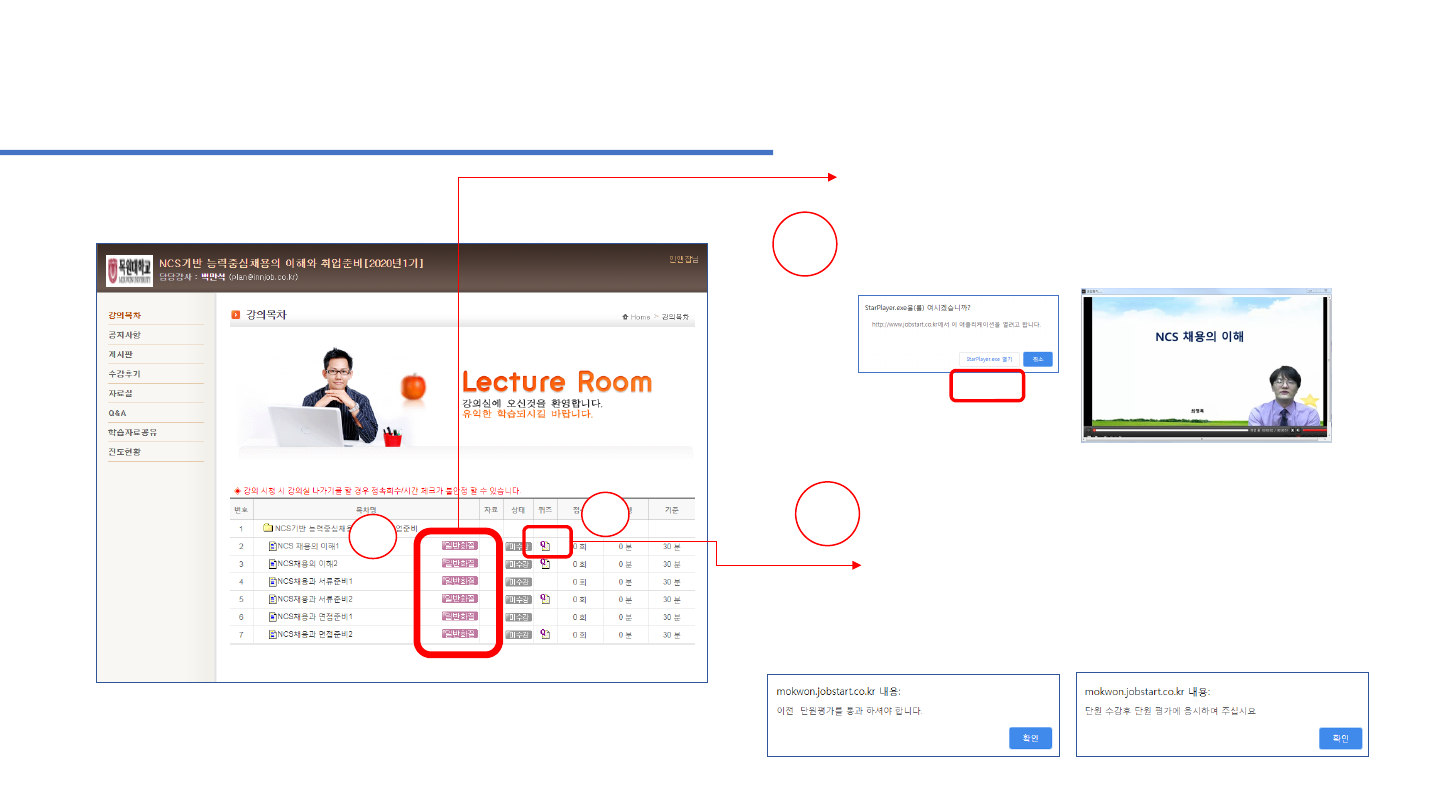
Task: Click the 일반화질 badge for NCS채용과 서류준비1
Action: click(460, 581)
